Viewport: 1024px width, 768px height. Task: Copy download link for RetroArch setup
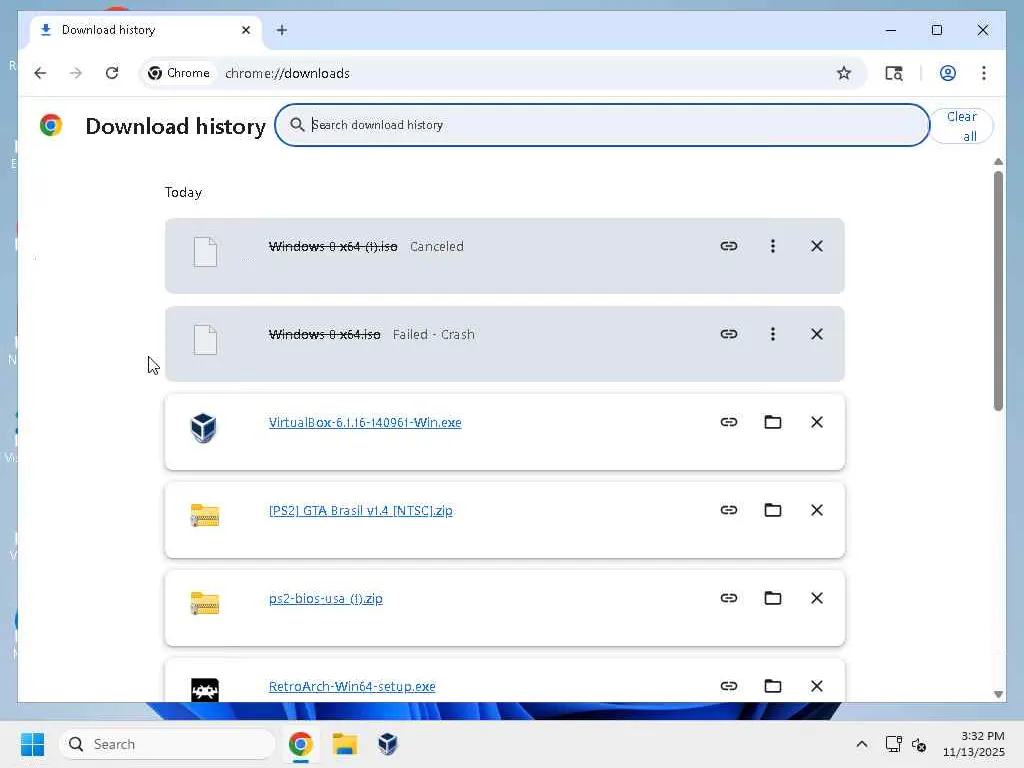click(x=729, y=686)
